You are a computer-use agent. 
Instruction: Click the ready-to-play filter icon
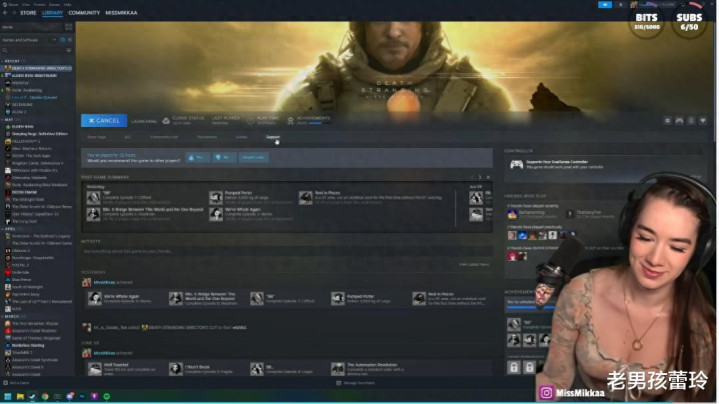point(70,40)
